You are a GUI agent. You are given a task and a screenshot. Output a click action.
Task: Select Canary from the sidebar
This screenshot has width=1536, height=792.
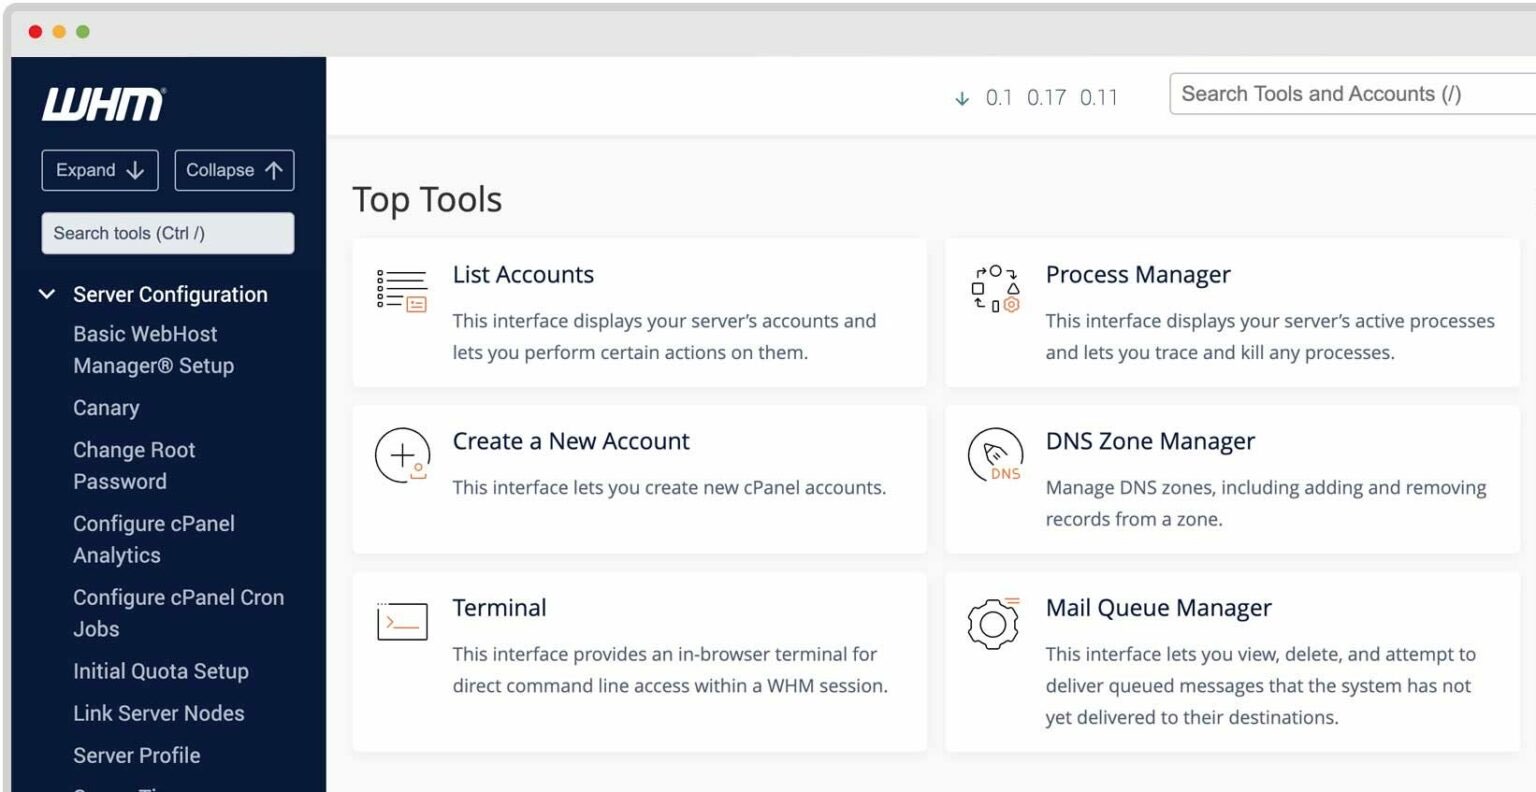click(x=106, y=408)
